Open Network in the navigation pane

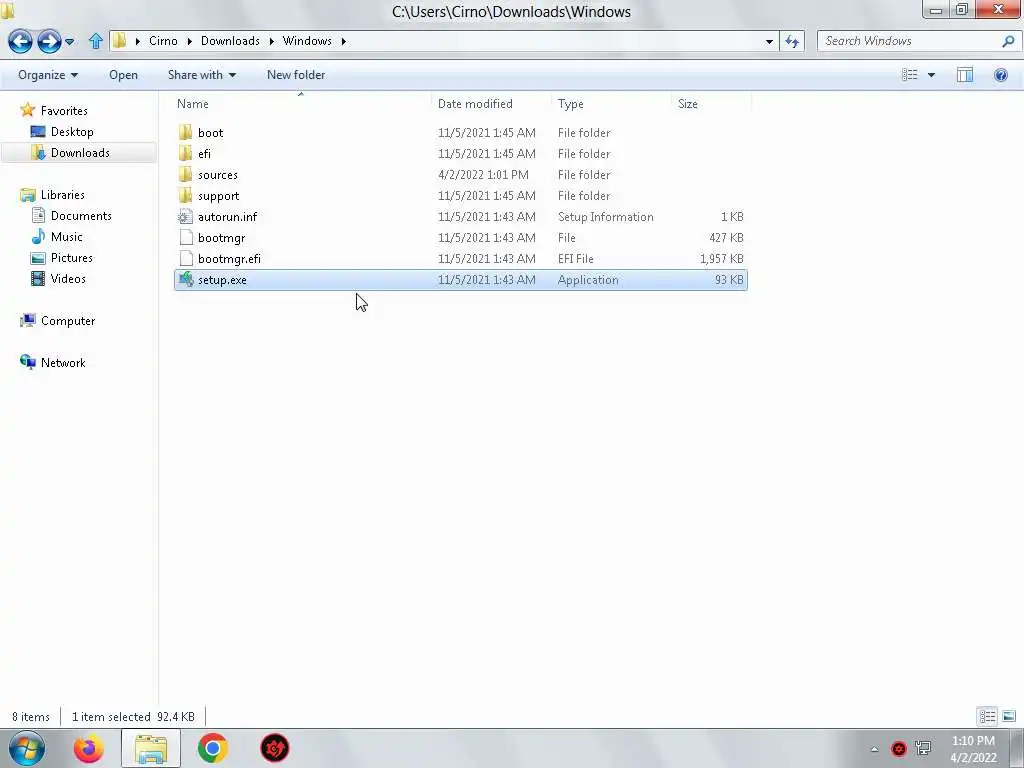63,362
